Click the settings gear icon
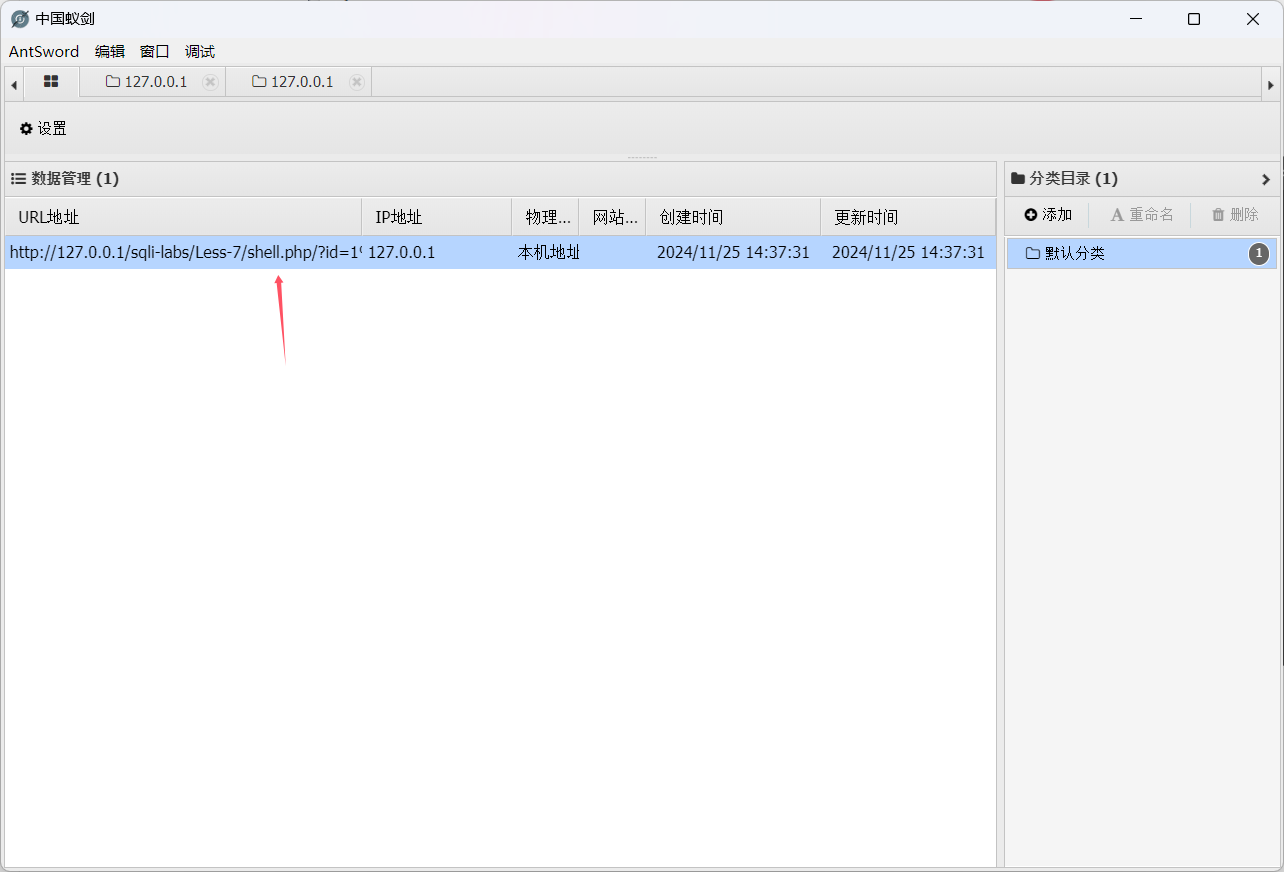This screenshot has height=872, width=1284. pos(26,129)
